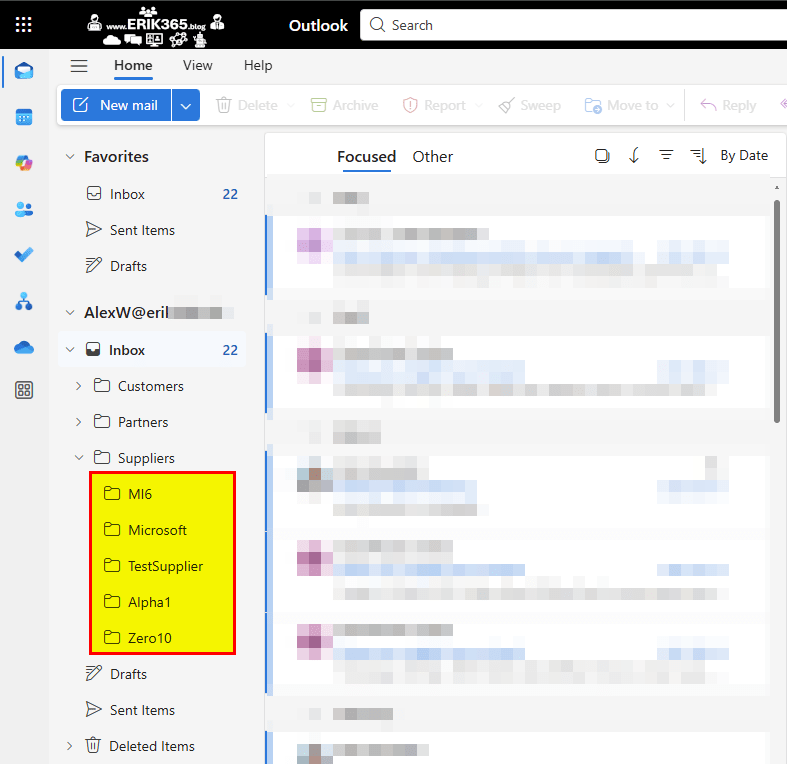
Task: Open the TestSupplier folder
Action: [x=165, y=566]
